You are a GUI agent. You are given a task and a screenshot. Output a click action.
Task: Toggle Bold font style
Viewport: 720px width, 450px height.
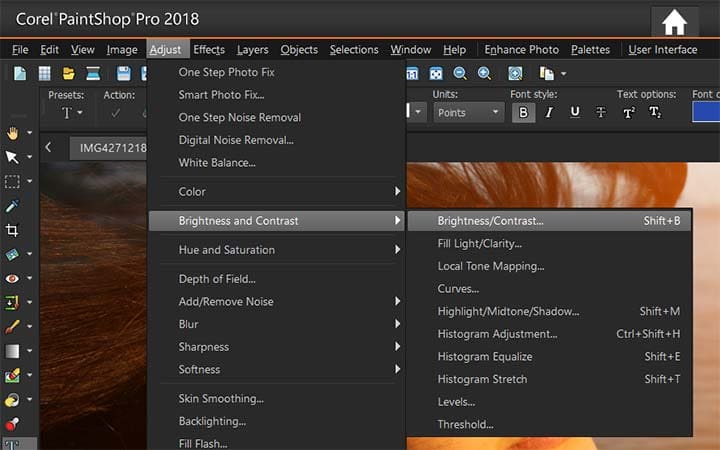pos(523,112)
